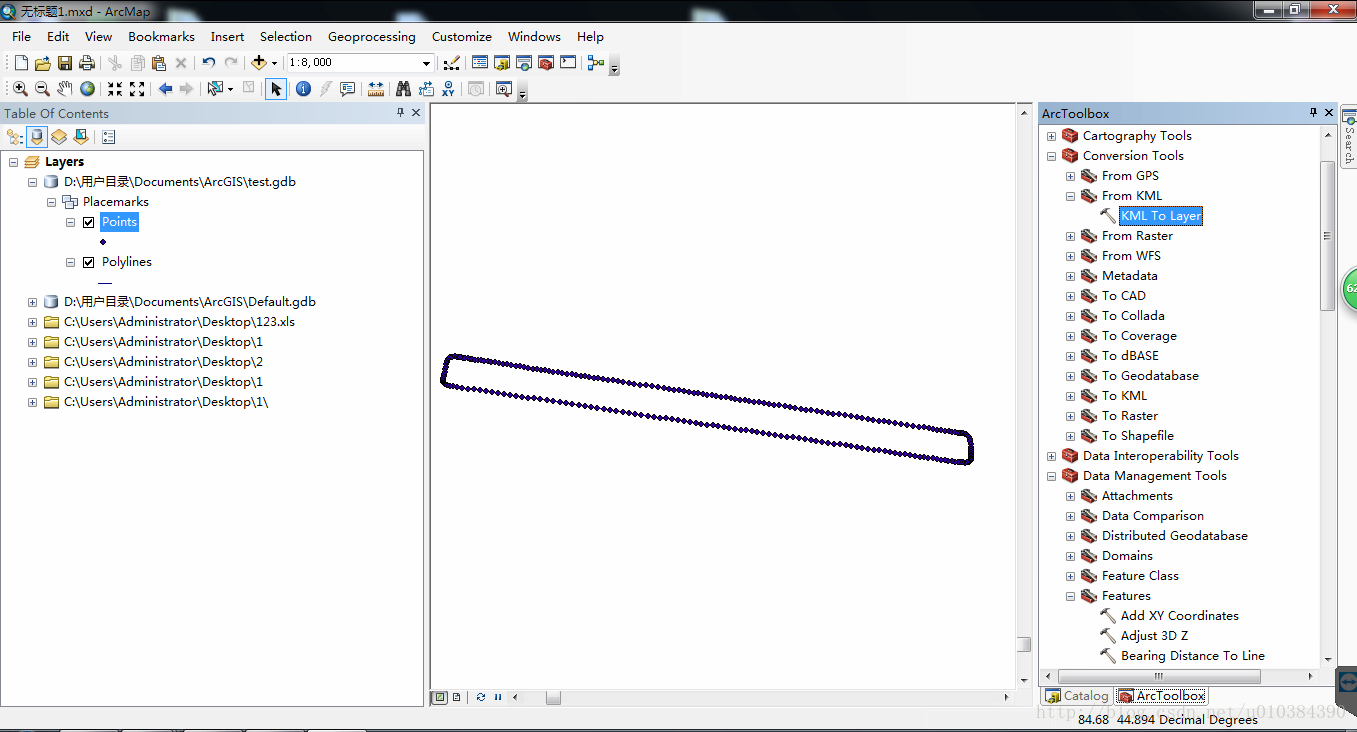Open the Geoprocessing menu

372,37
